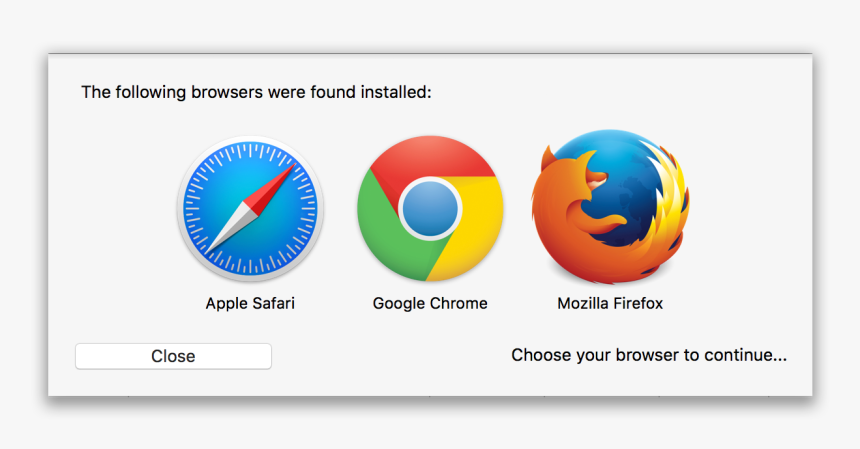
Task: Click the "Google Chrome" label
Action: point(430,303)
